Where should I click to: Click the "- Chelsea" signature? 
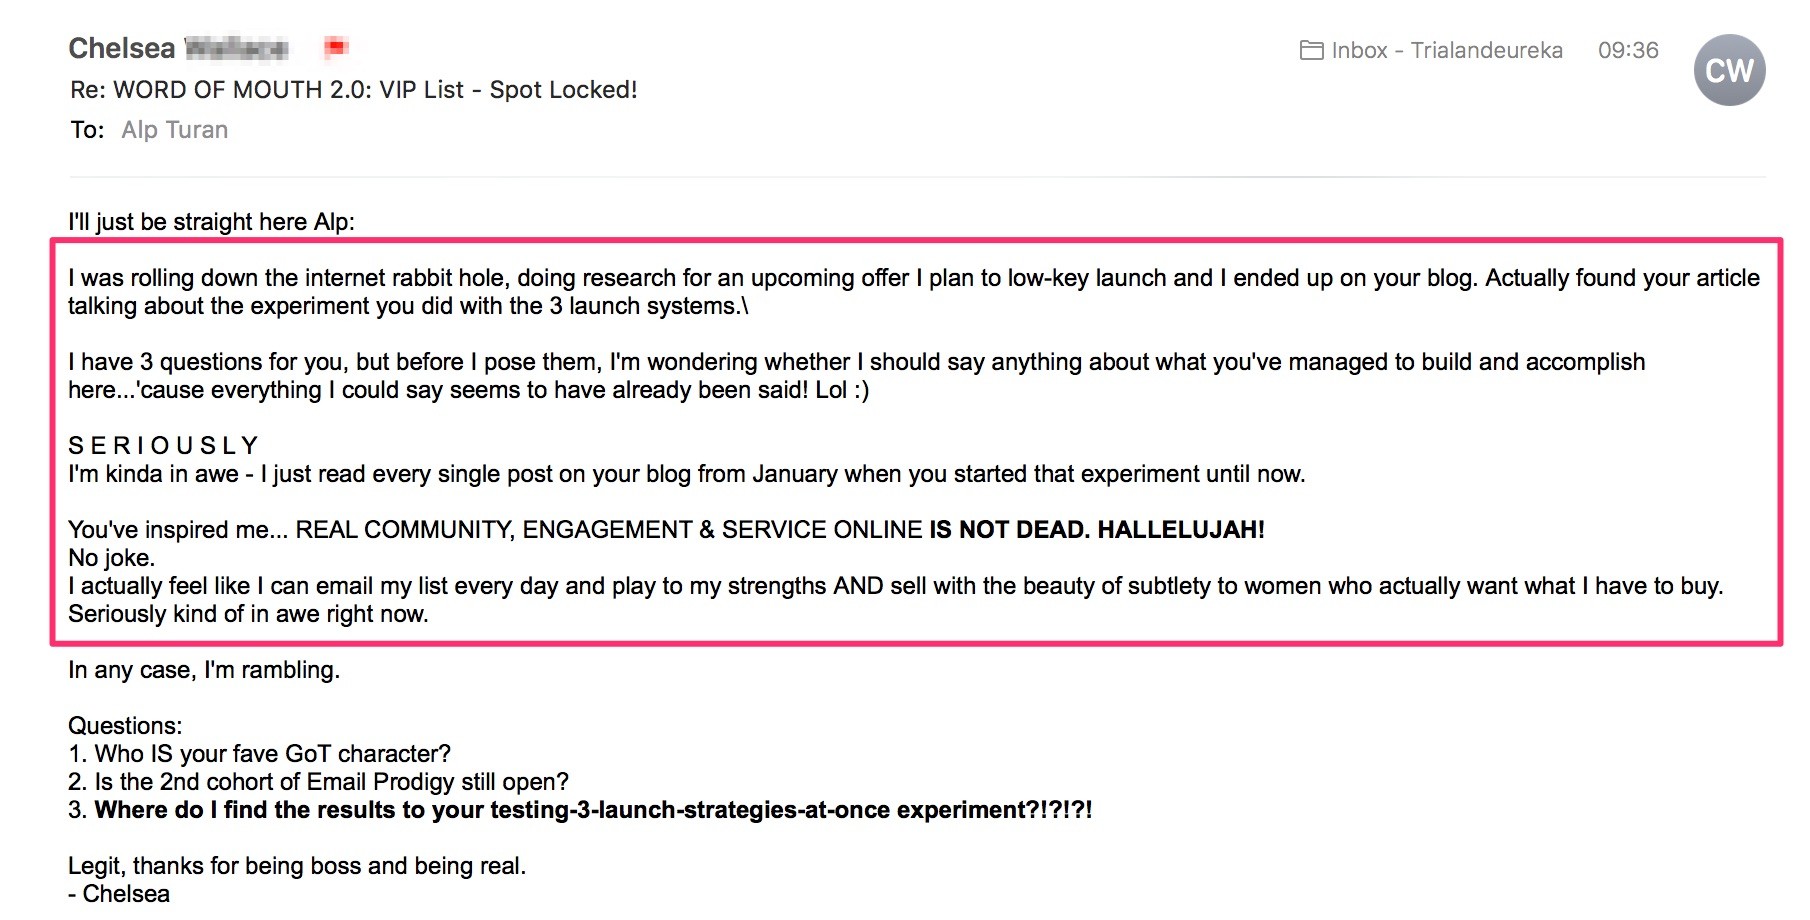(x=119, y=894)
